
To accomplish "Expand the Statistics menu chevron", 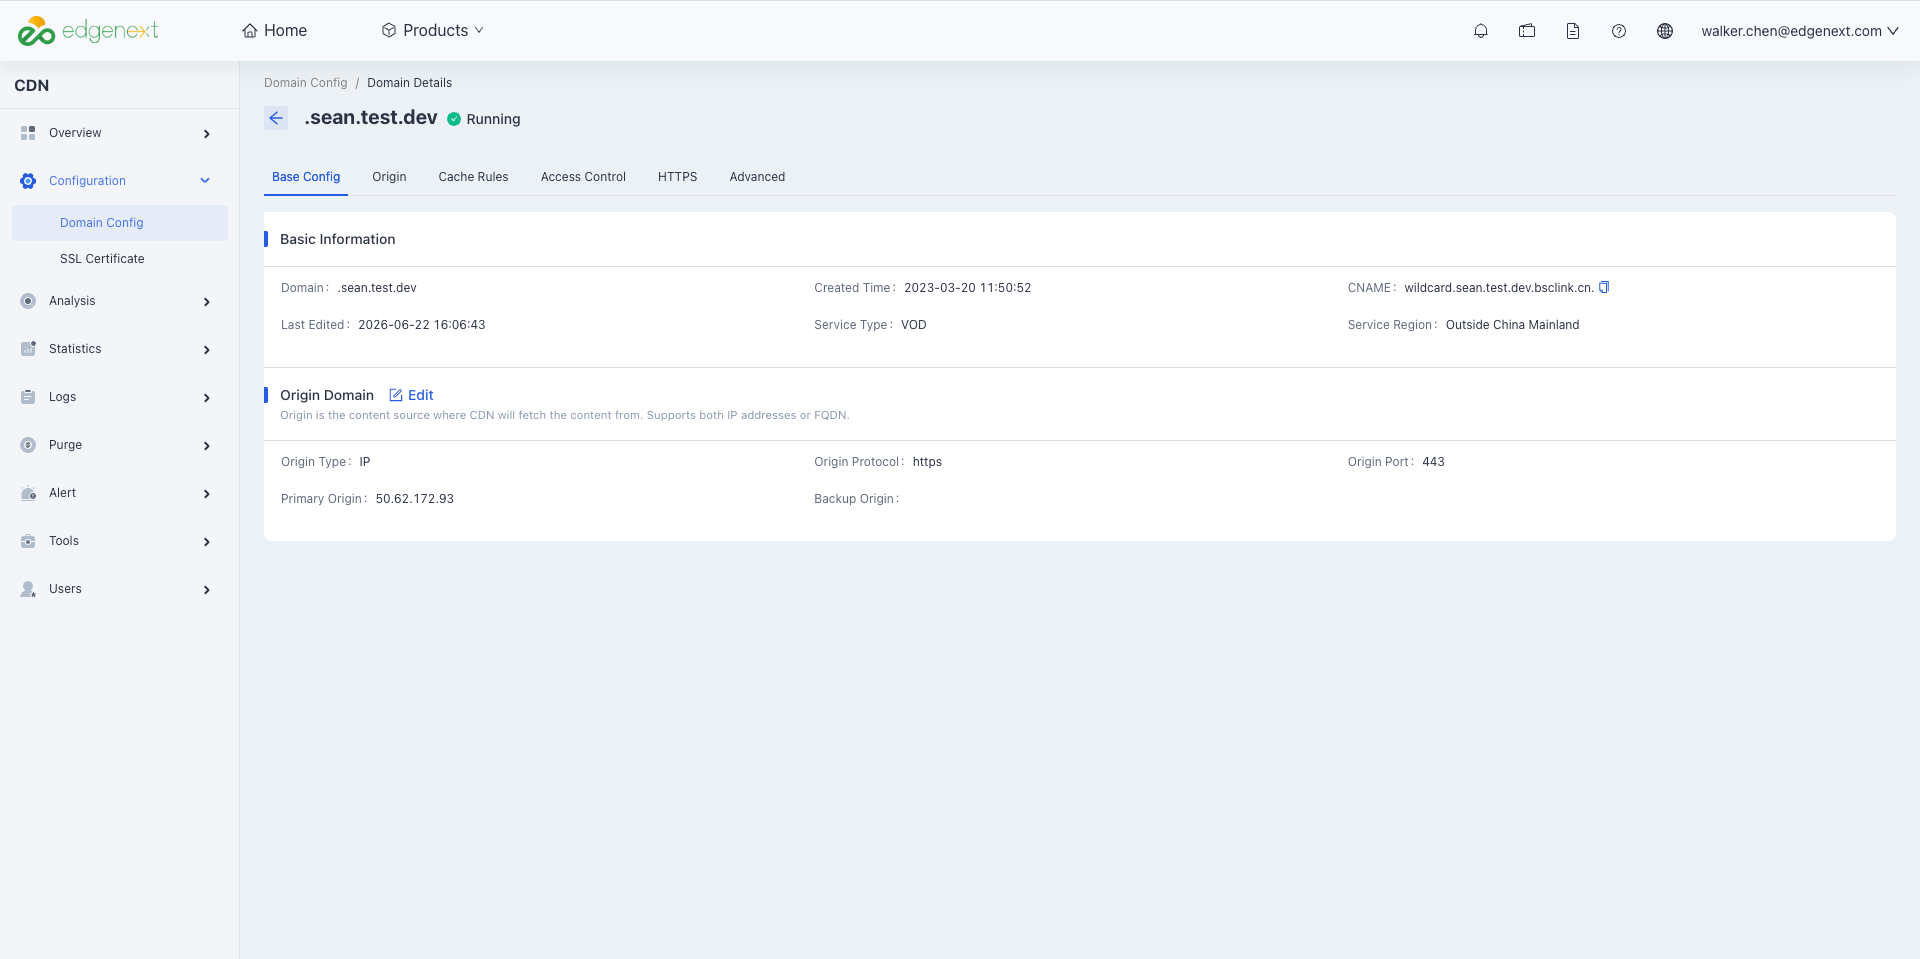I will coord(206,350).
